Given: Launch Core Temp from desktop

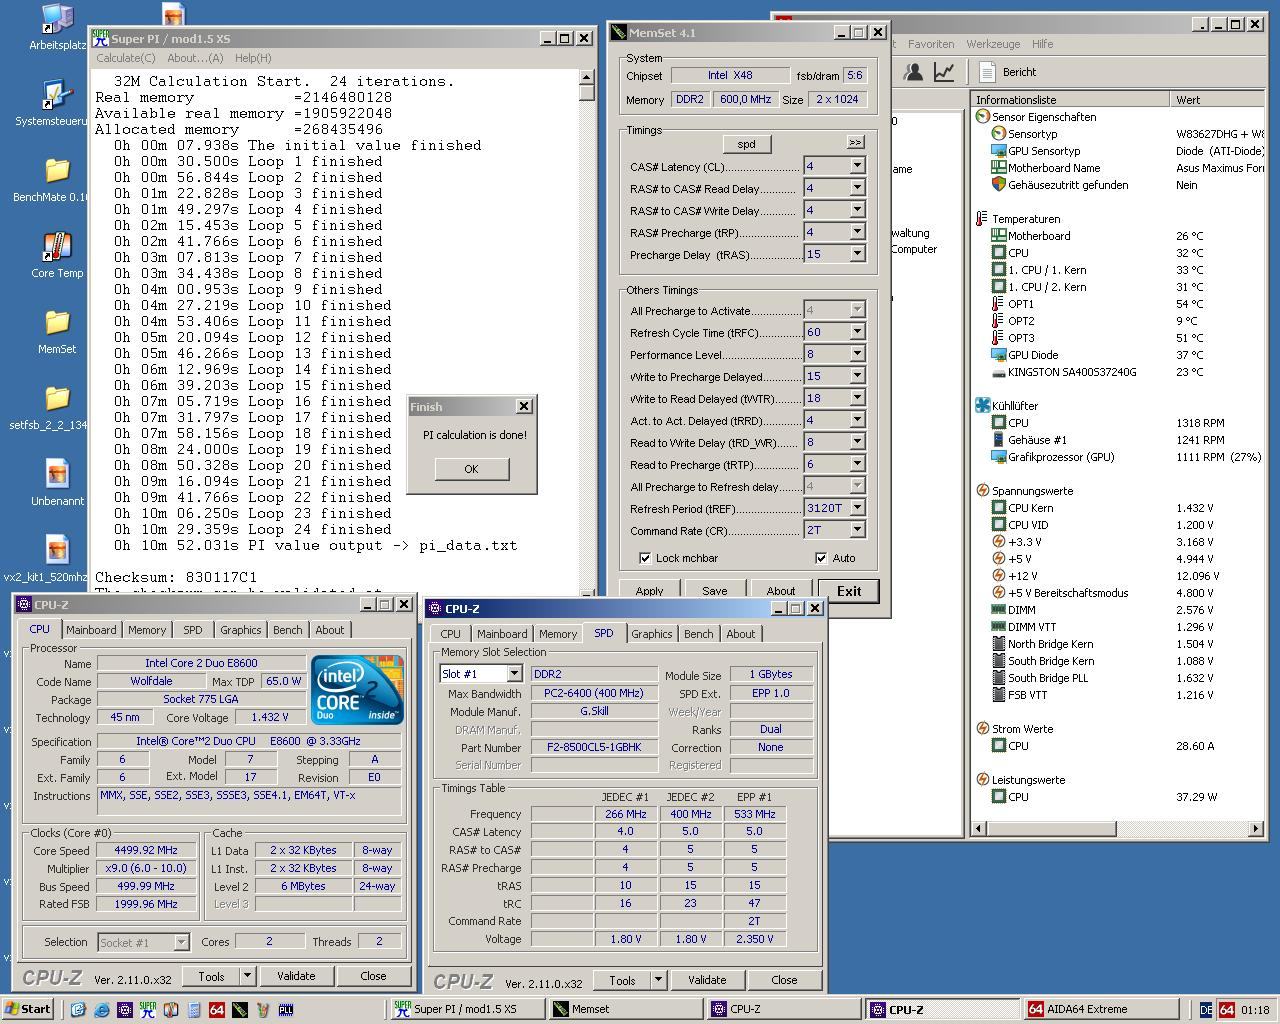Looking at the screenshot, I should coord(56,255).
